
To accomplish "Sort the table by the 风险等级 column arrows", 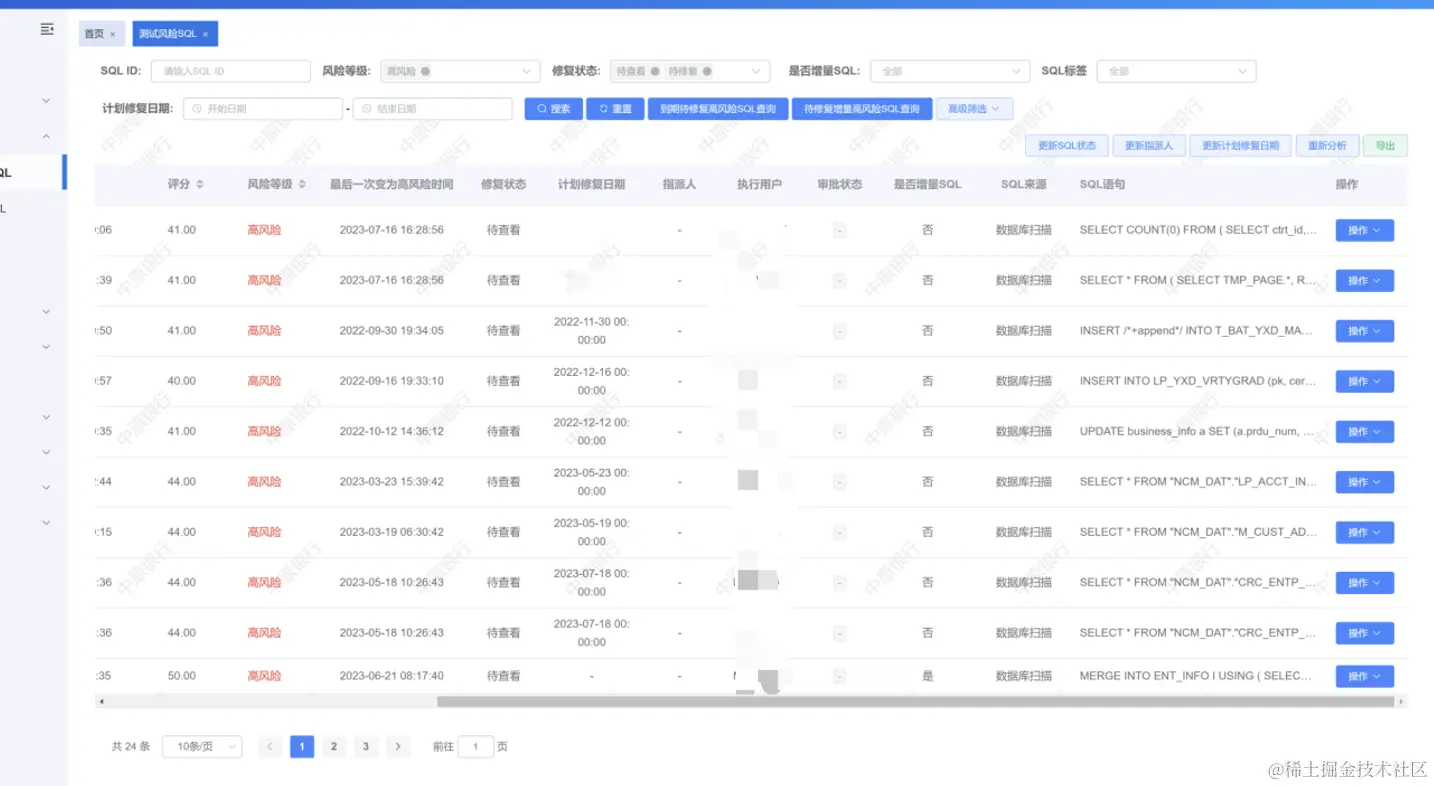I will coord(303,184).
